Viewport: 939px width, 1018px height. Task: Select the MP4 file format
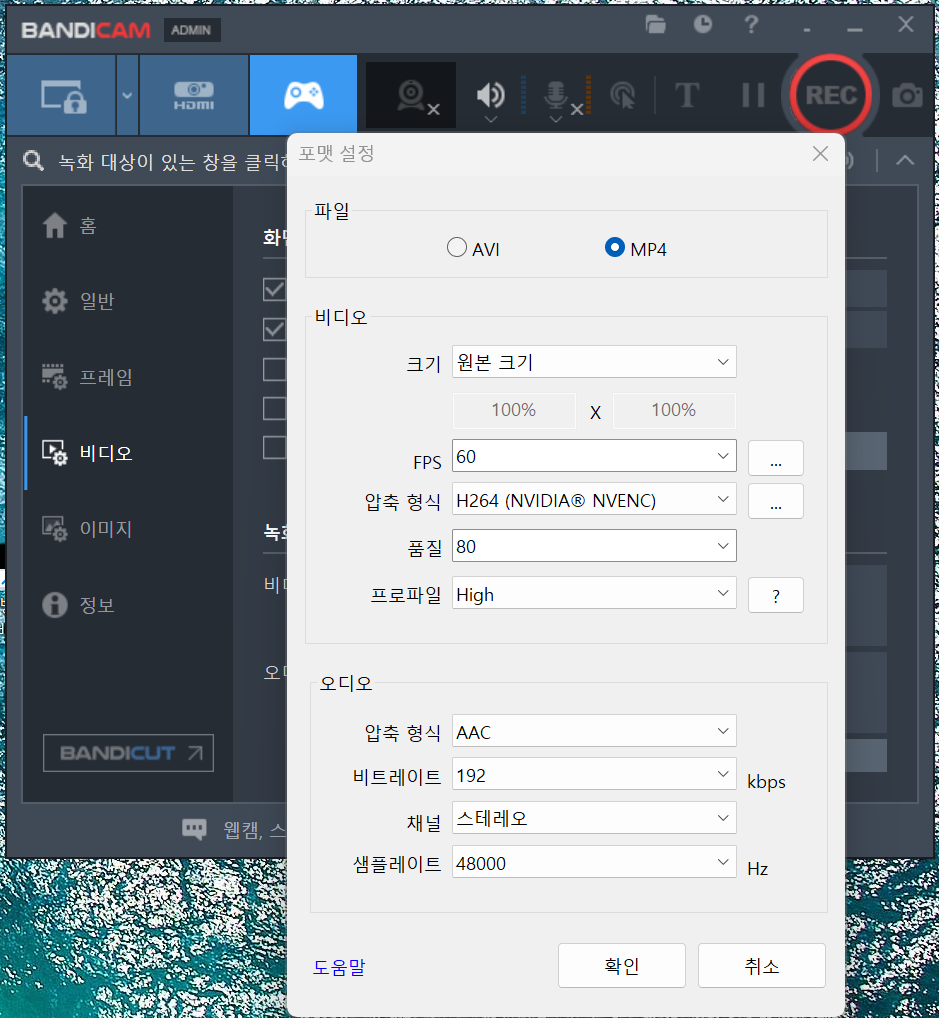pos(614,247)
